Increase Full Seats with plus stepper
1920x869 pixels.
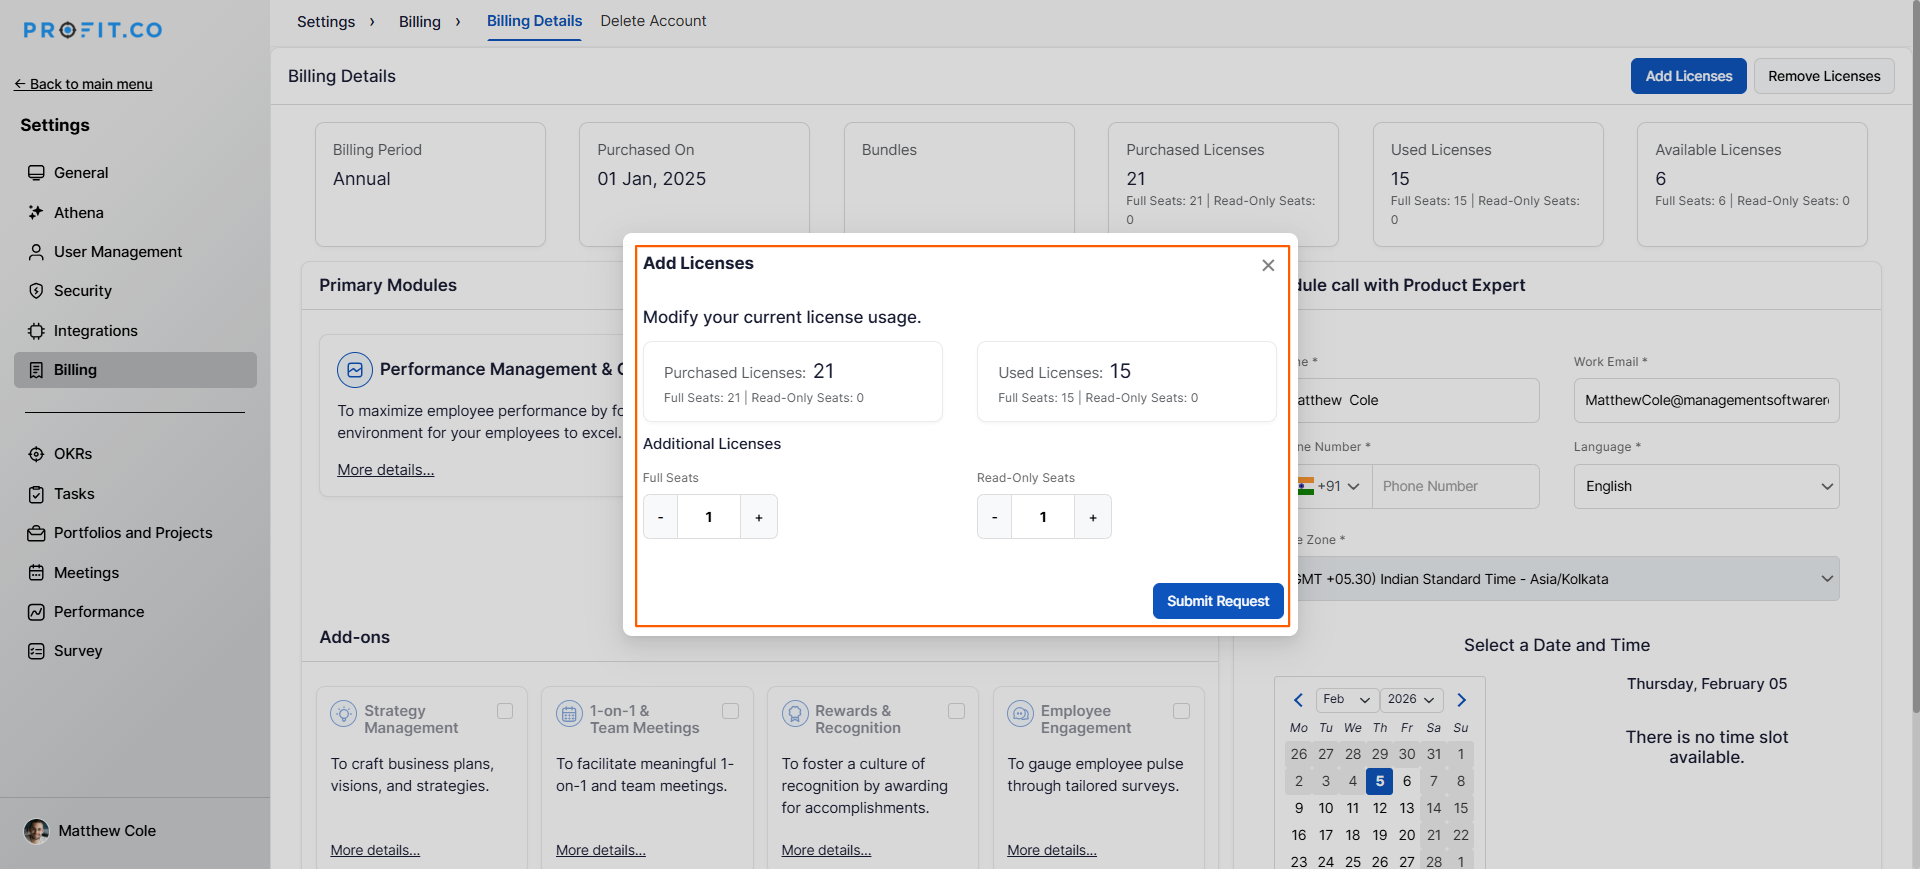(759, 517)
